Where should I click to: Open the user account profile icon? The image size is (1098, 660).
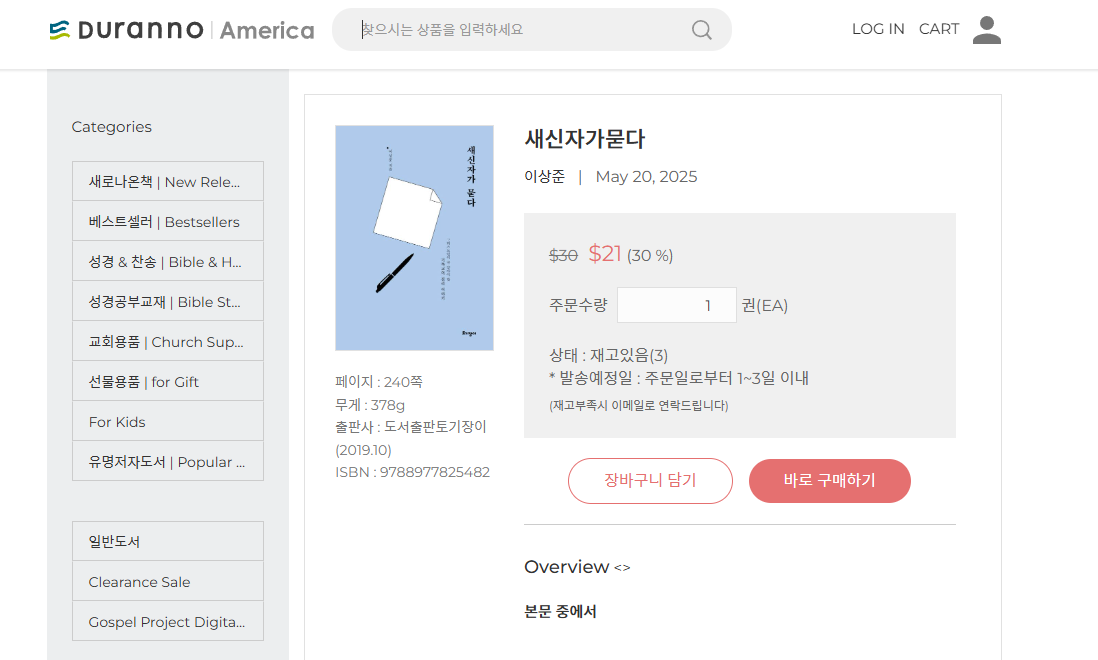(x=987, y=29)
